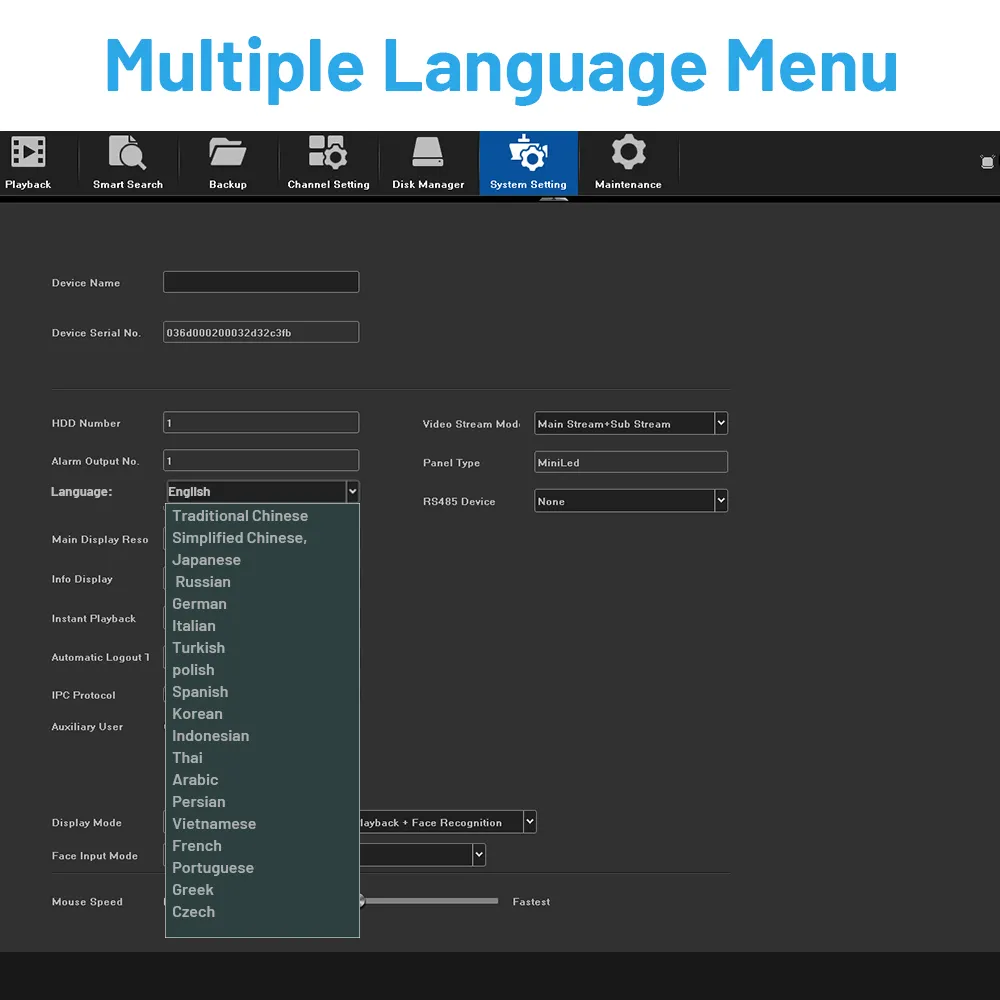The width and height of the screenshot is (1000, 1000).
Task: Choose Czech language option
Action: [x=193, y=912]
